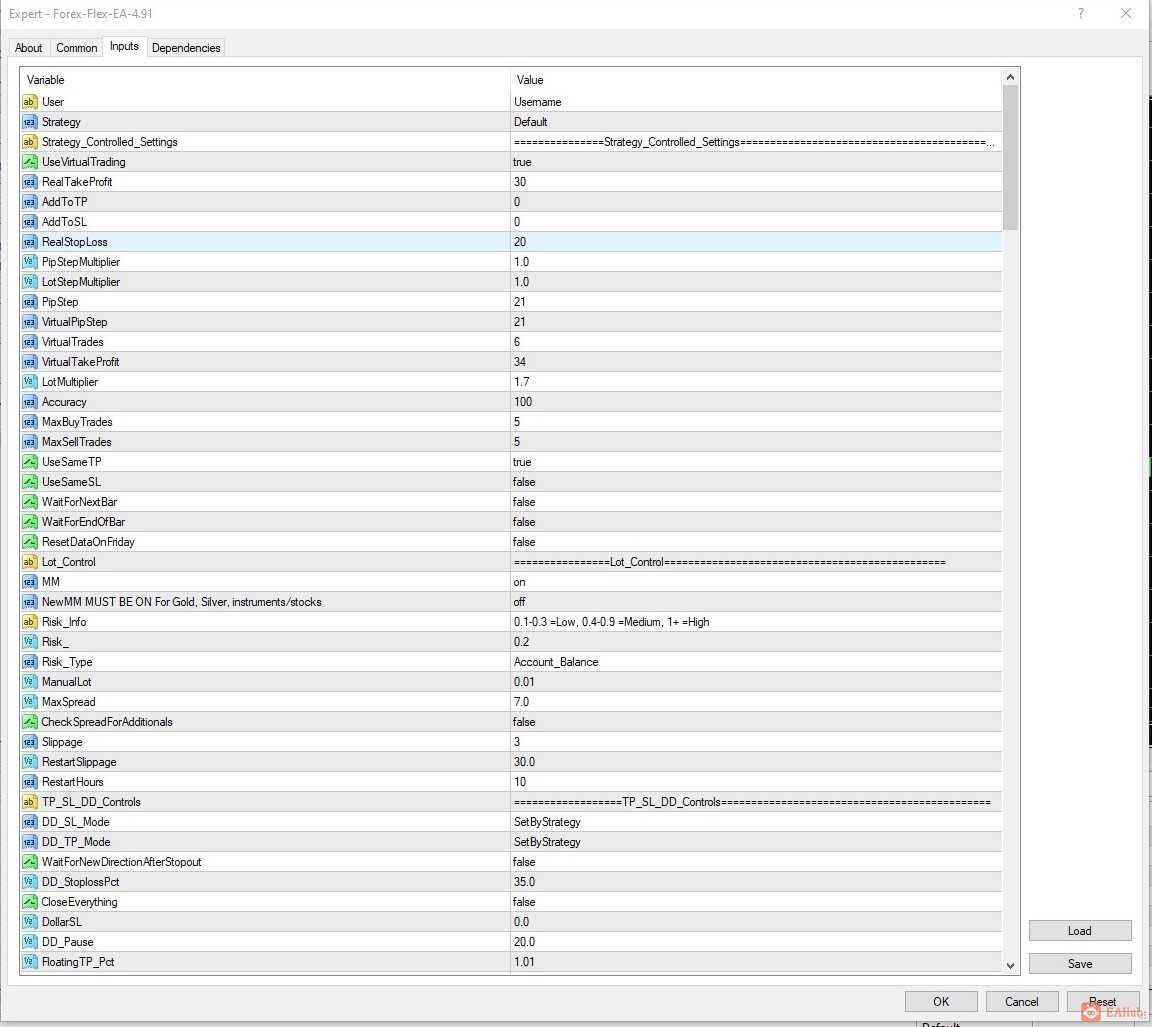Select the FloatingTP_Pct row label

click(x=78, y=962)
